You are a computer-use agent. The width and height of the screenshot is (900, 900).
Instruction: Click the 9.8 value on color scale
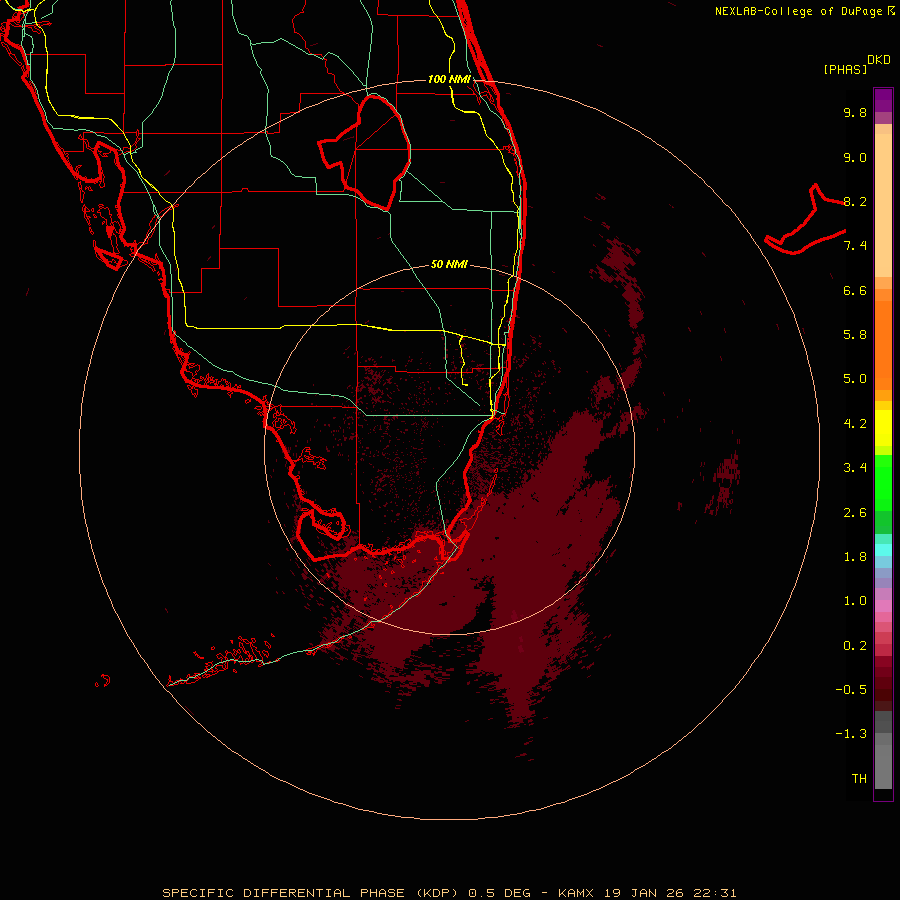[x=855, y=112]
